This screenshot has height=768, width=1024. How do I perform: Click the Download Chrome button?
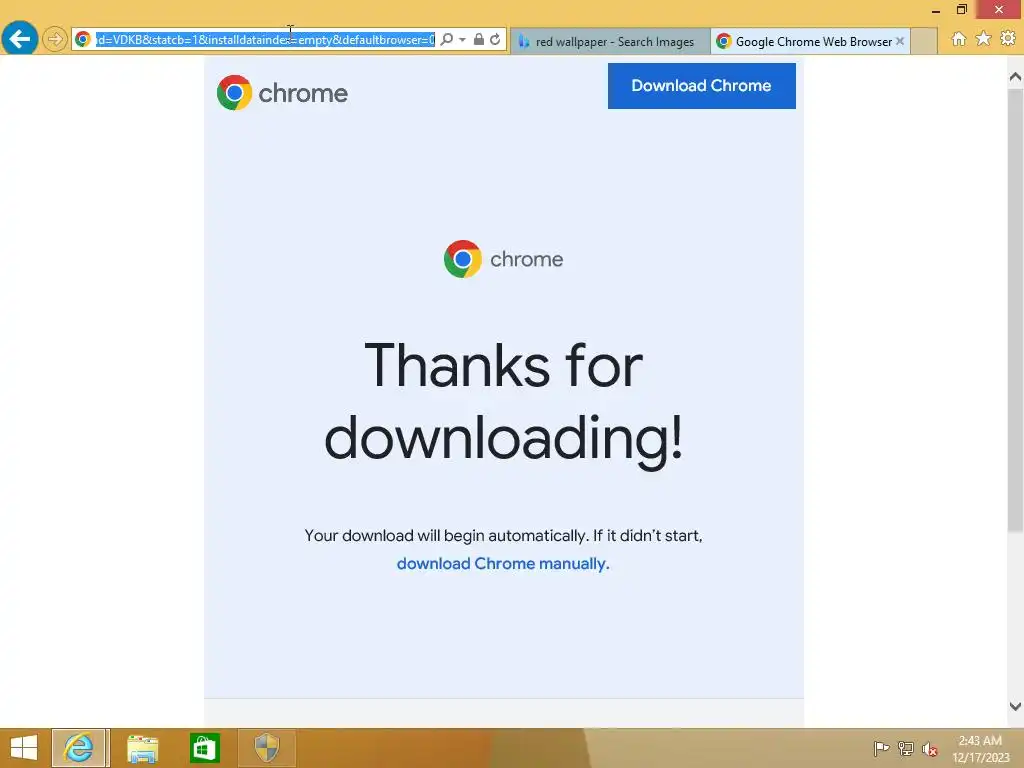(x=701, y=86)
